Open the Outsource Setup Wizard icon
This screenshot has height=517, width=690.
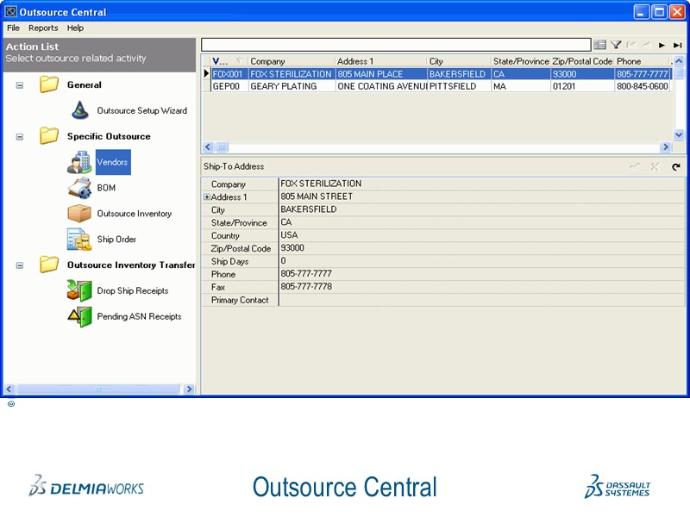pyautogui.click(x=80, y=111)
